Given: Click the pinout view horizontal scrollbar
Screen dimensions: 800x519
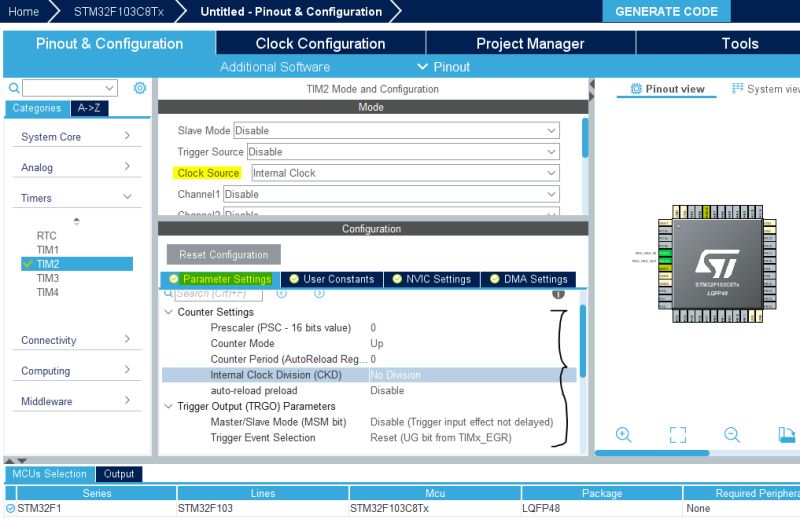Looking at the screenshot, I should pos(652,453).
